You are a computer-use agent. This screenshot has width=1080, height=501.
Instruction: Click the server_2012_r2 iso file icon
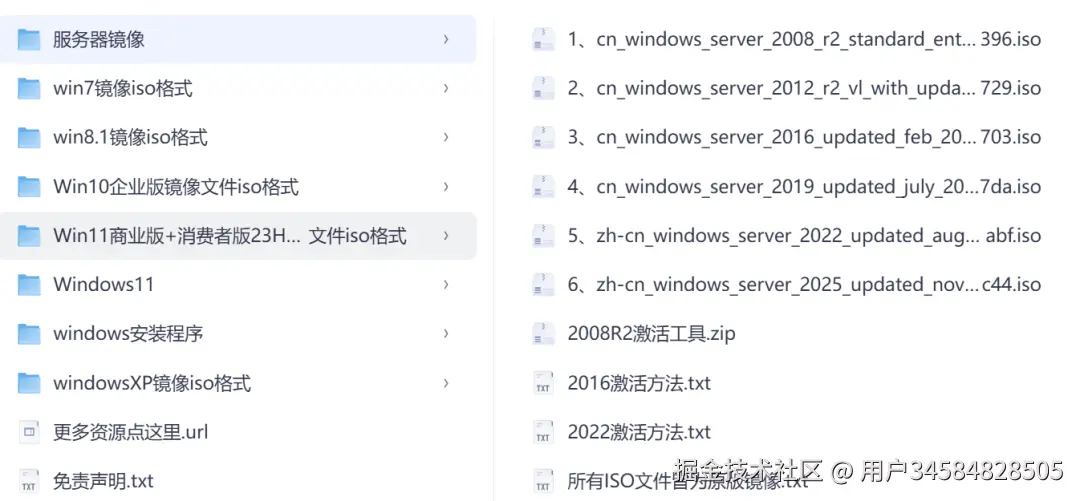point(543,88)
